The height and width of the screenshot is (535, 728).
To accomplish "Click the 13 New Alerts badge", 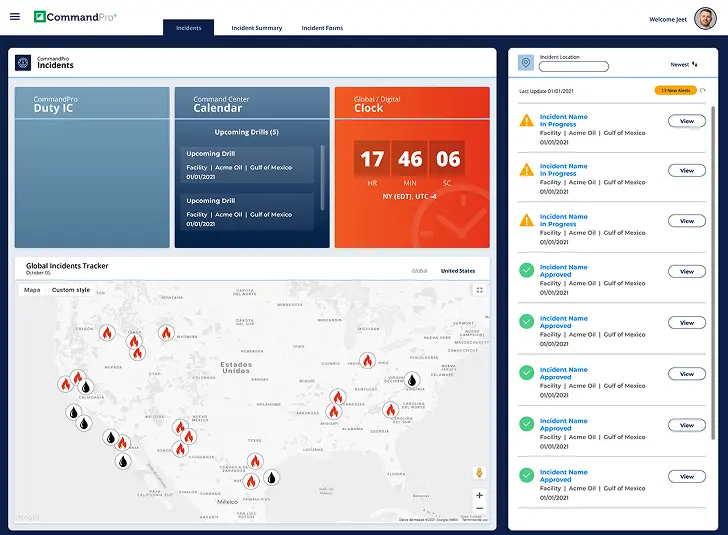I will pyautogui.click(x=675, y=90).
